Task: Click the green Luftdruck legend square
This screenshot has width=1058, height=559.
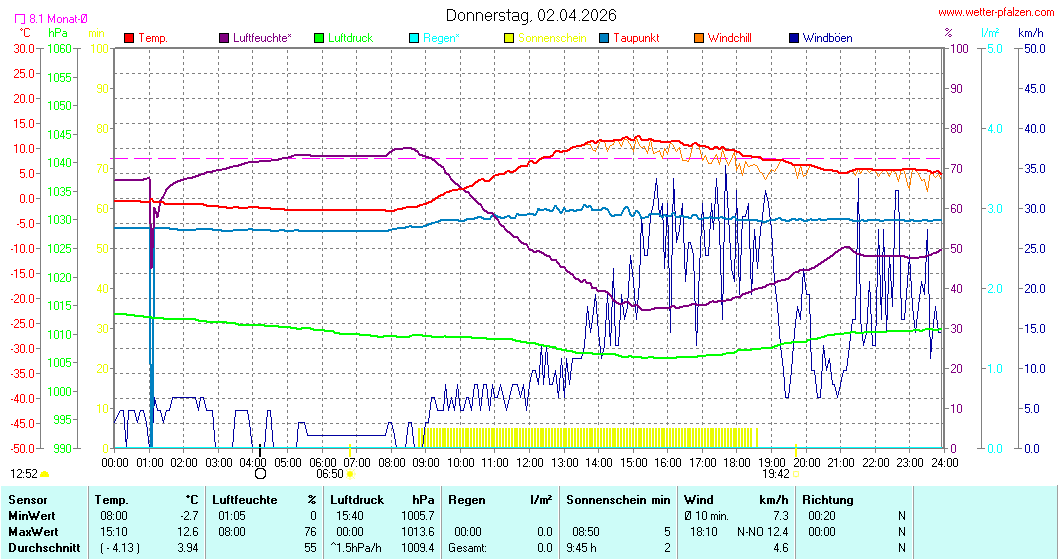Action: 319,38
